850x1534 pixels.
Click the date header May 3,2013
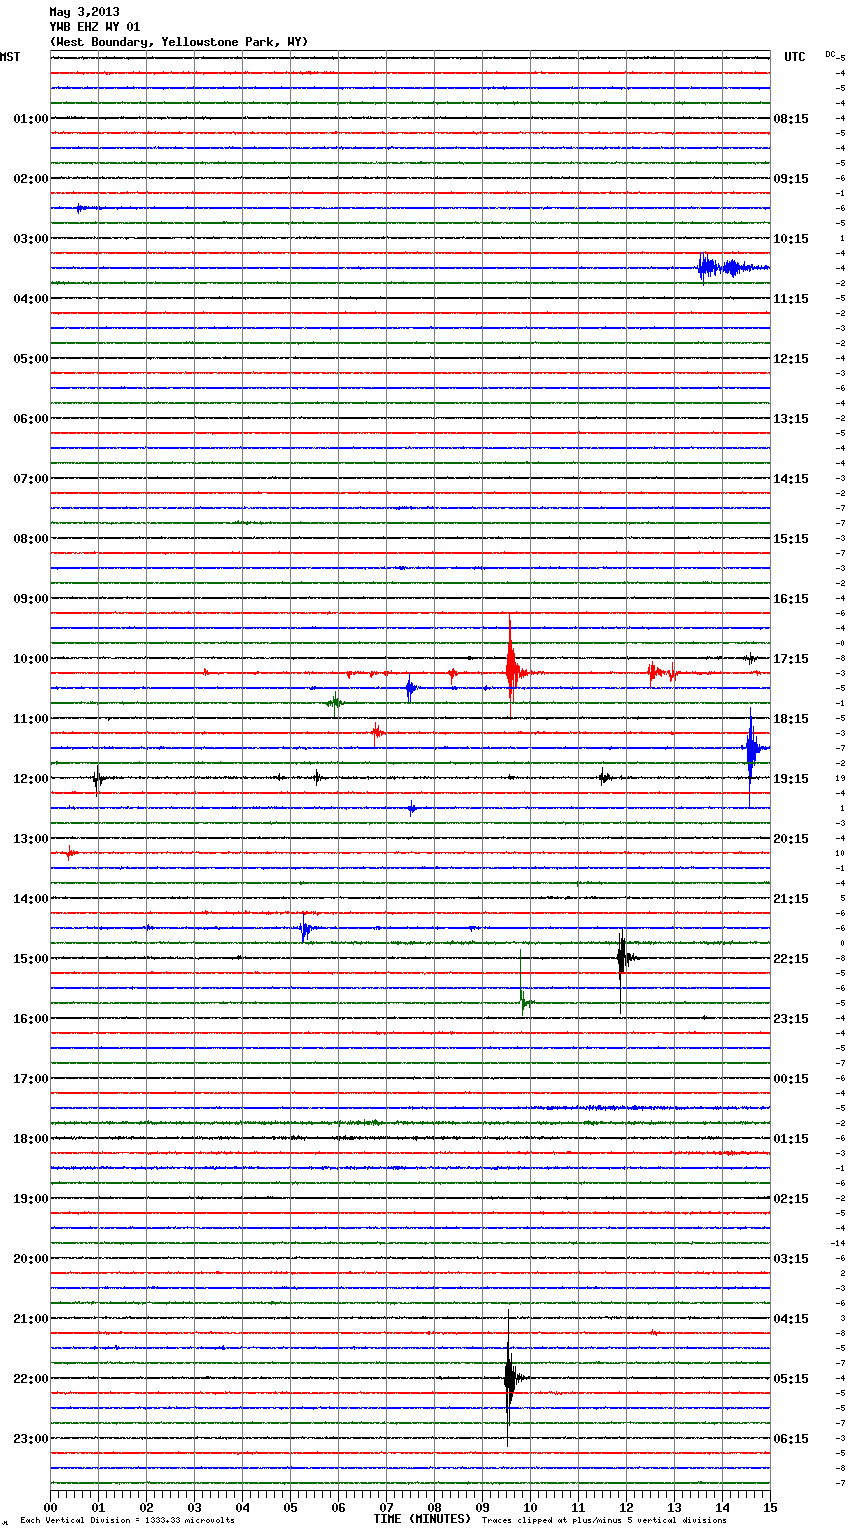[x=84, y=12]
